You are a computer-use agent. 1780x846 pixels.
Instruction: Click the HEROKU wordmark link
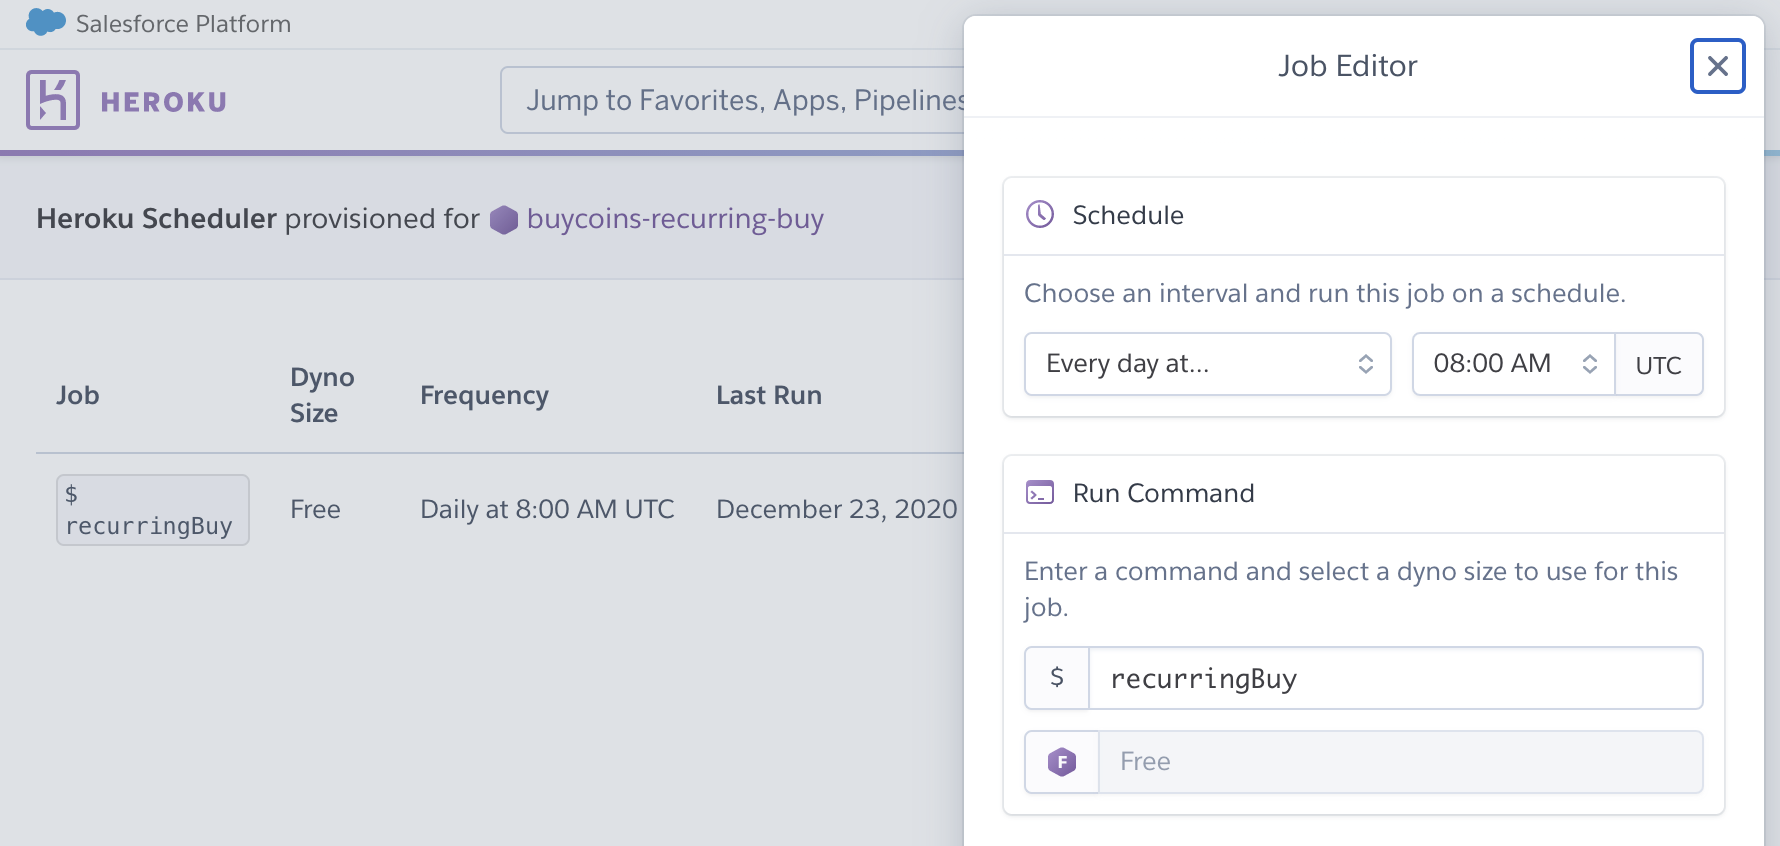click(x=164, y=102)
